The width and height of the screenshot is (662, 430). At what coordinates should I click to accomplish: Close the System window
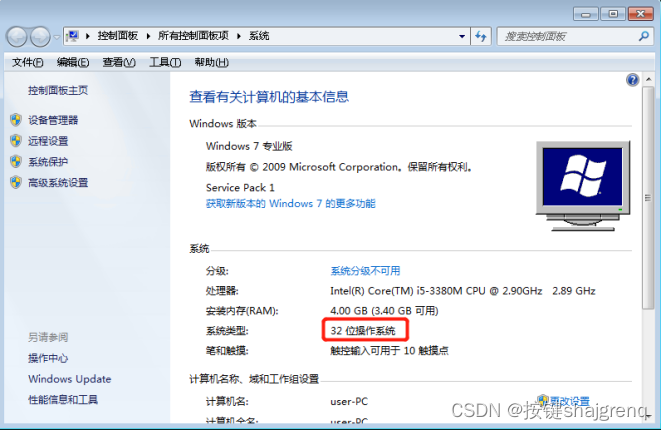(x=640, y=14)
